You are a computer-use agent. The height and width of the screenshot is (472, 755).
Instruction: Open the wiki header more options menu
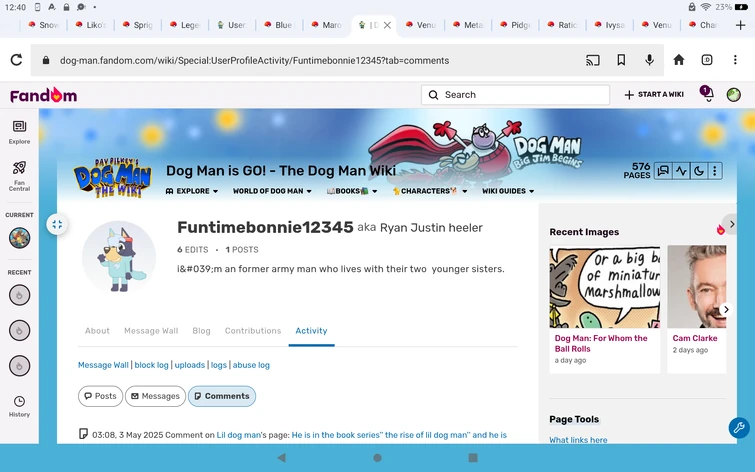coord(715,171)
